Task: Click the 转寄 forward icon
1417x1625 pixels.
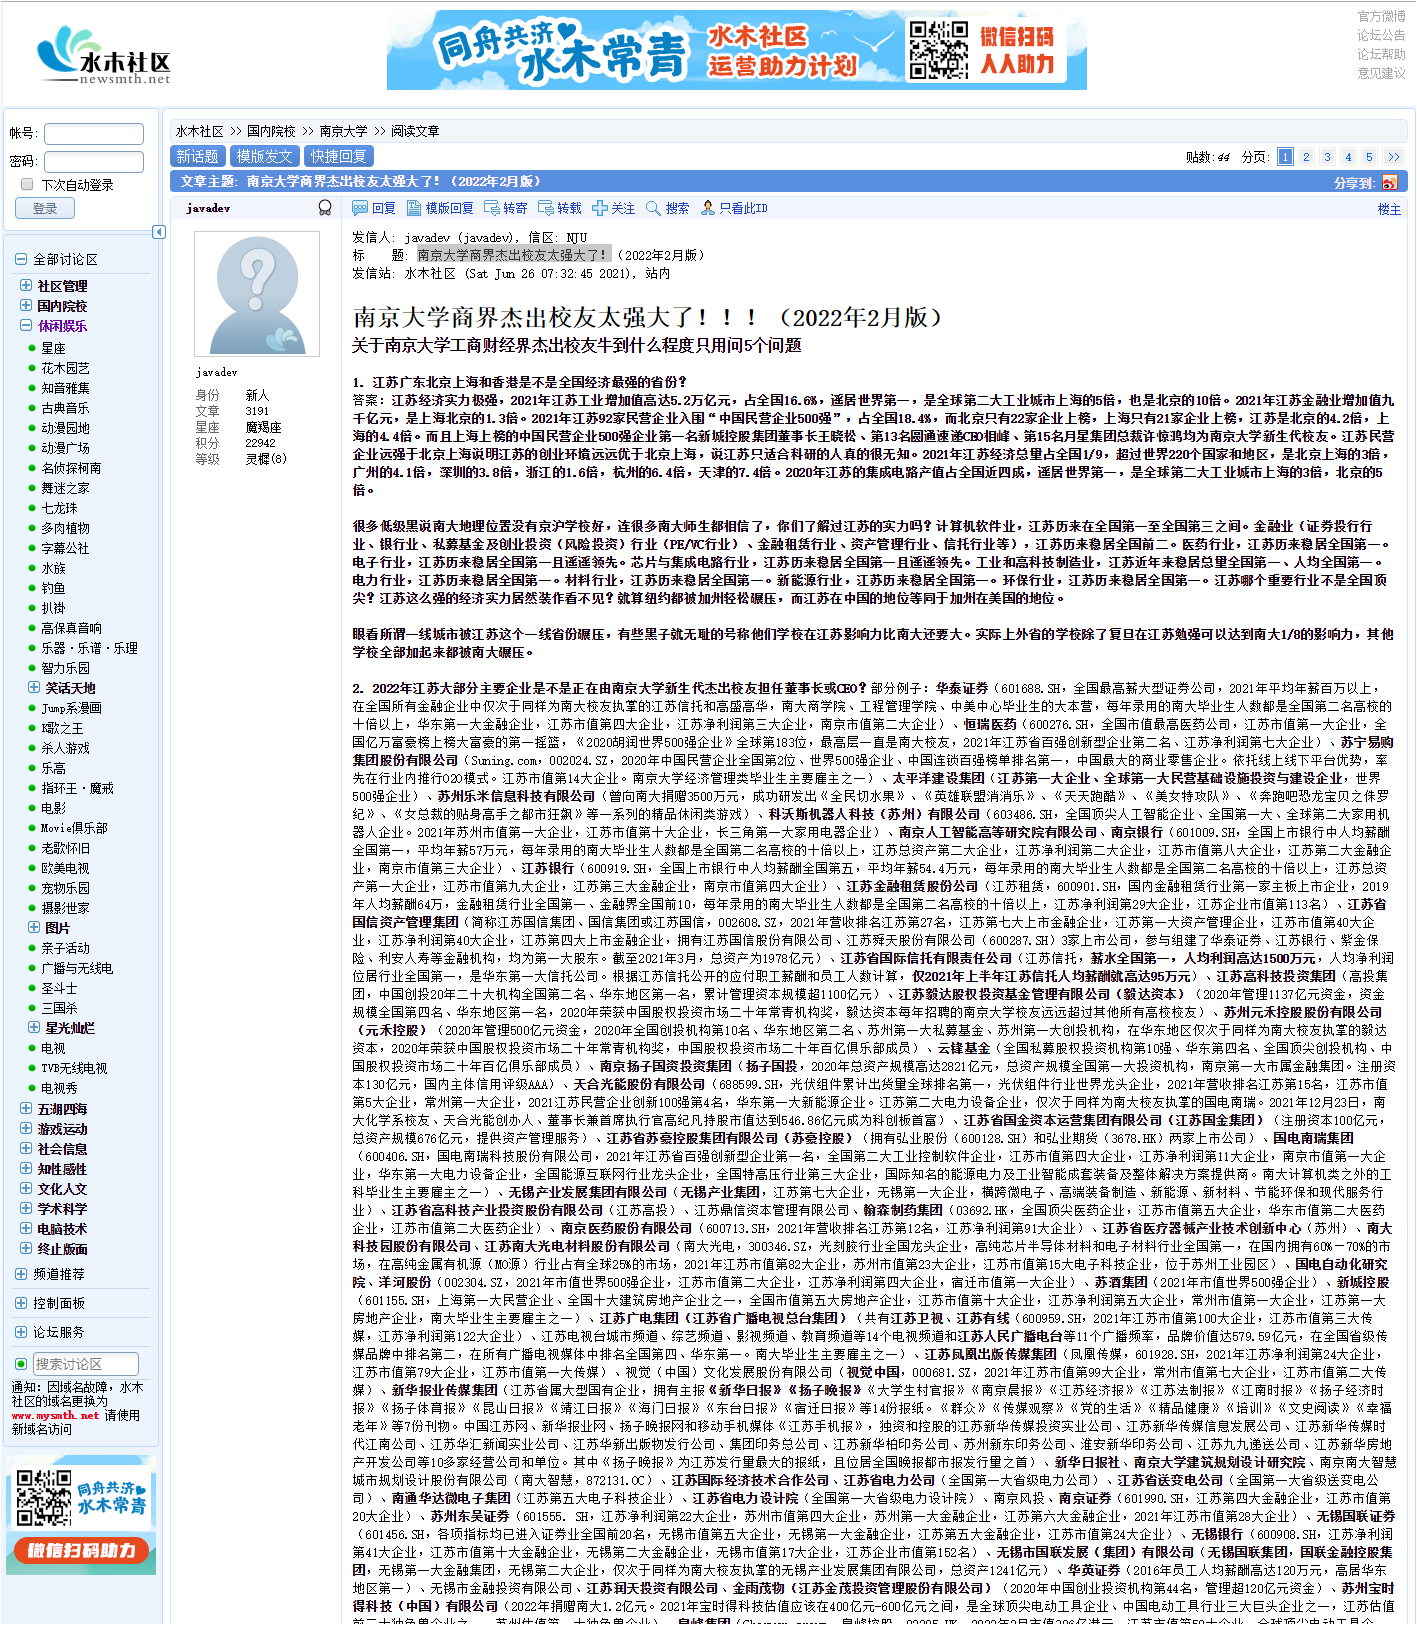Action: coord(491,208)
